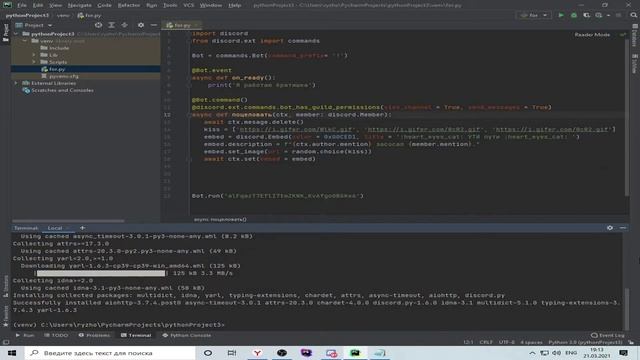Open the File menu
Viewport: 640px width, 360px height.
22,5
